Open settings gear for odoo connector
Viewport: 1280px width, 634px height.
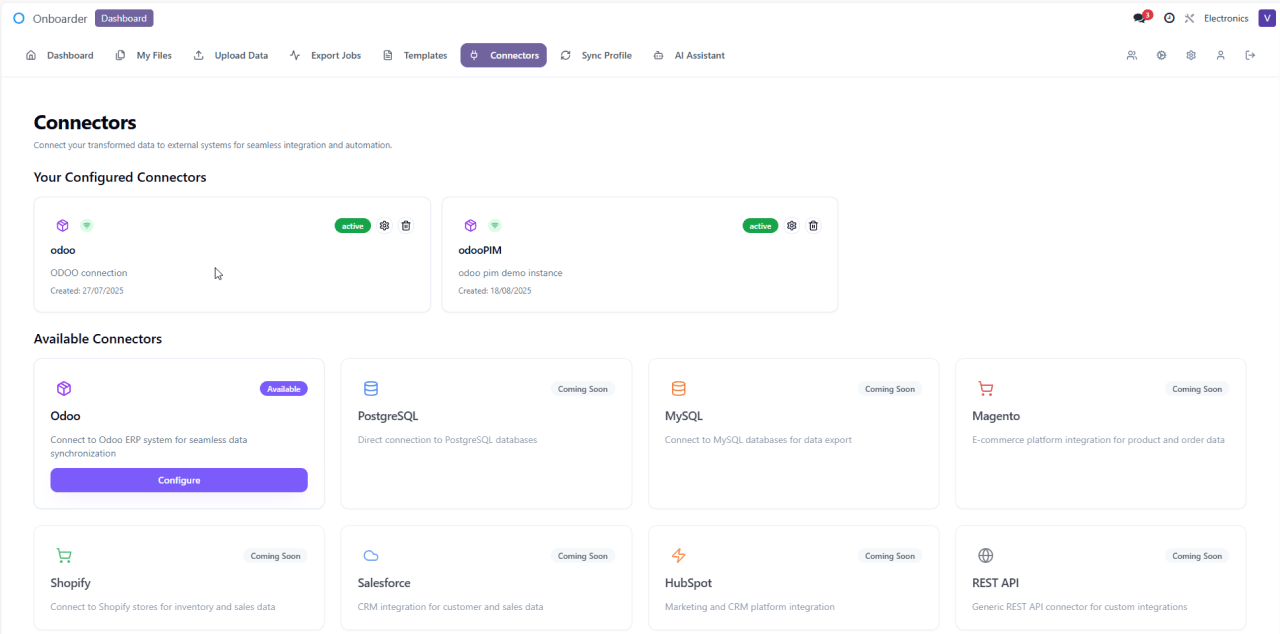click(385, 226)
